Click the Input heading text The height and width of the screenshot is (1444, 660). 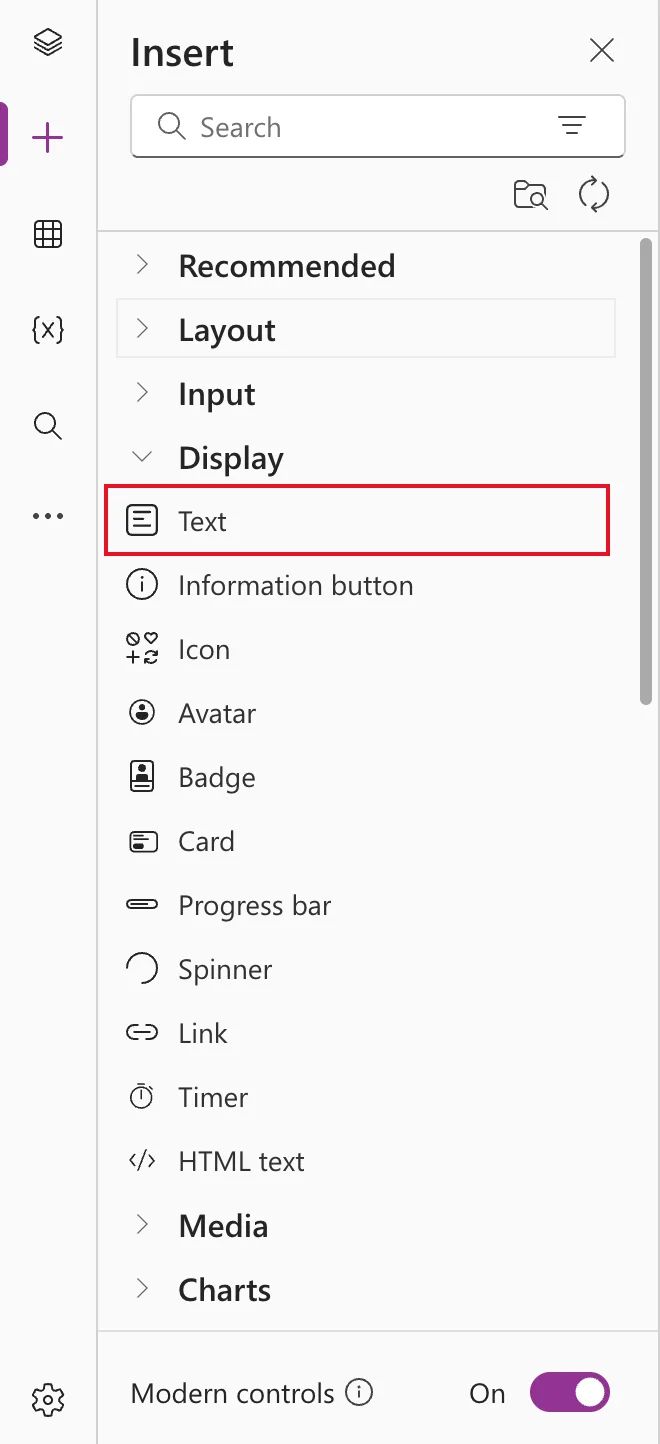coord(217,394)
